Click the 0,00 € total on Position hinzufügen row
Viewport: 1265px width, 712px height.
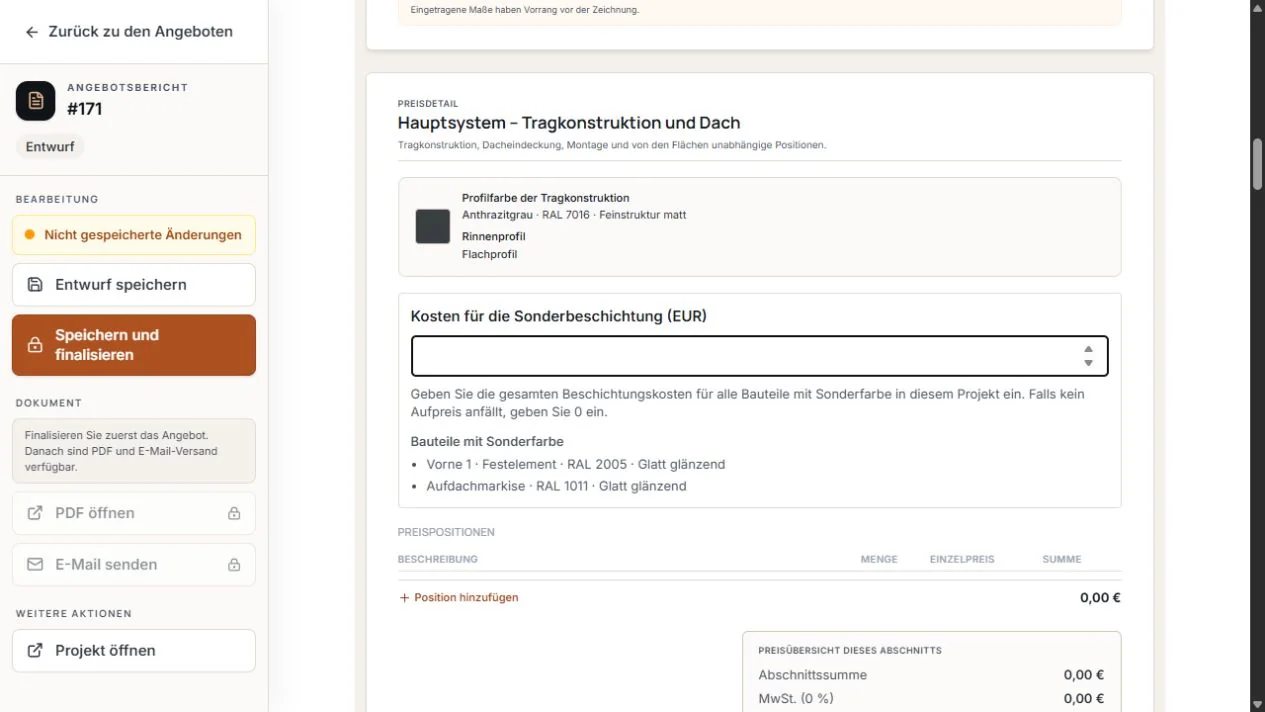click(x=1100, y=598)
